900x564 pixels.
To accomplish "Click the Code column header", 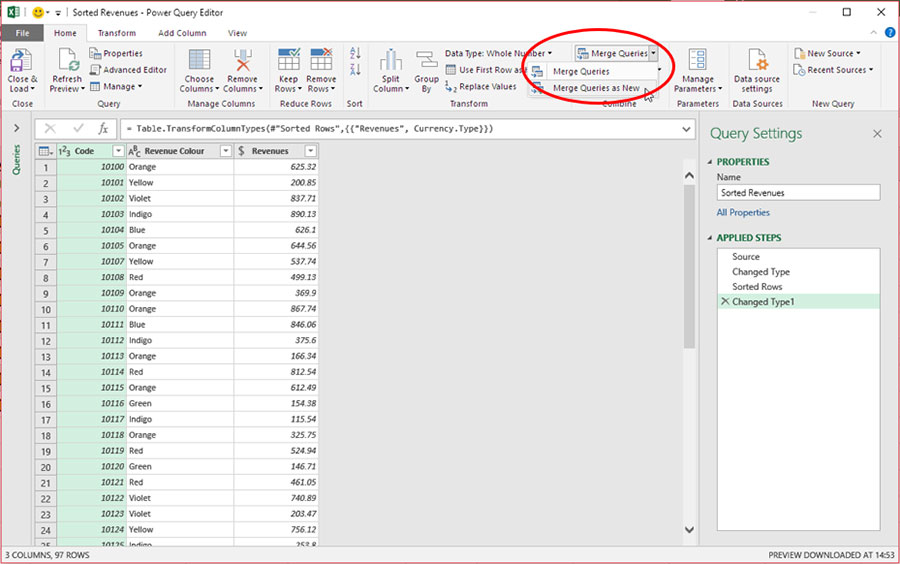I will point(84,151).
